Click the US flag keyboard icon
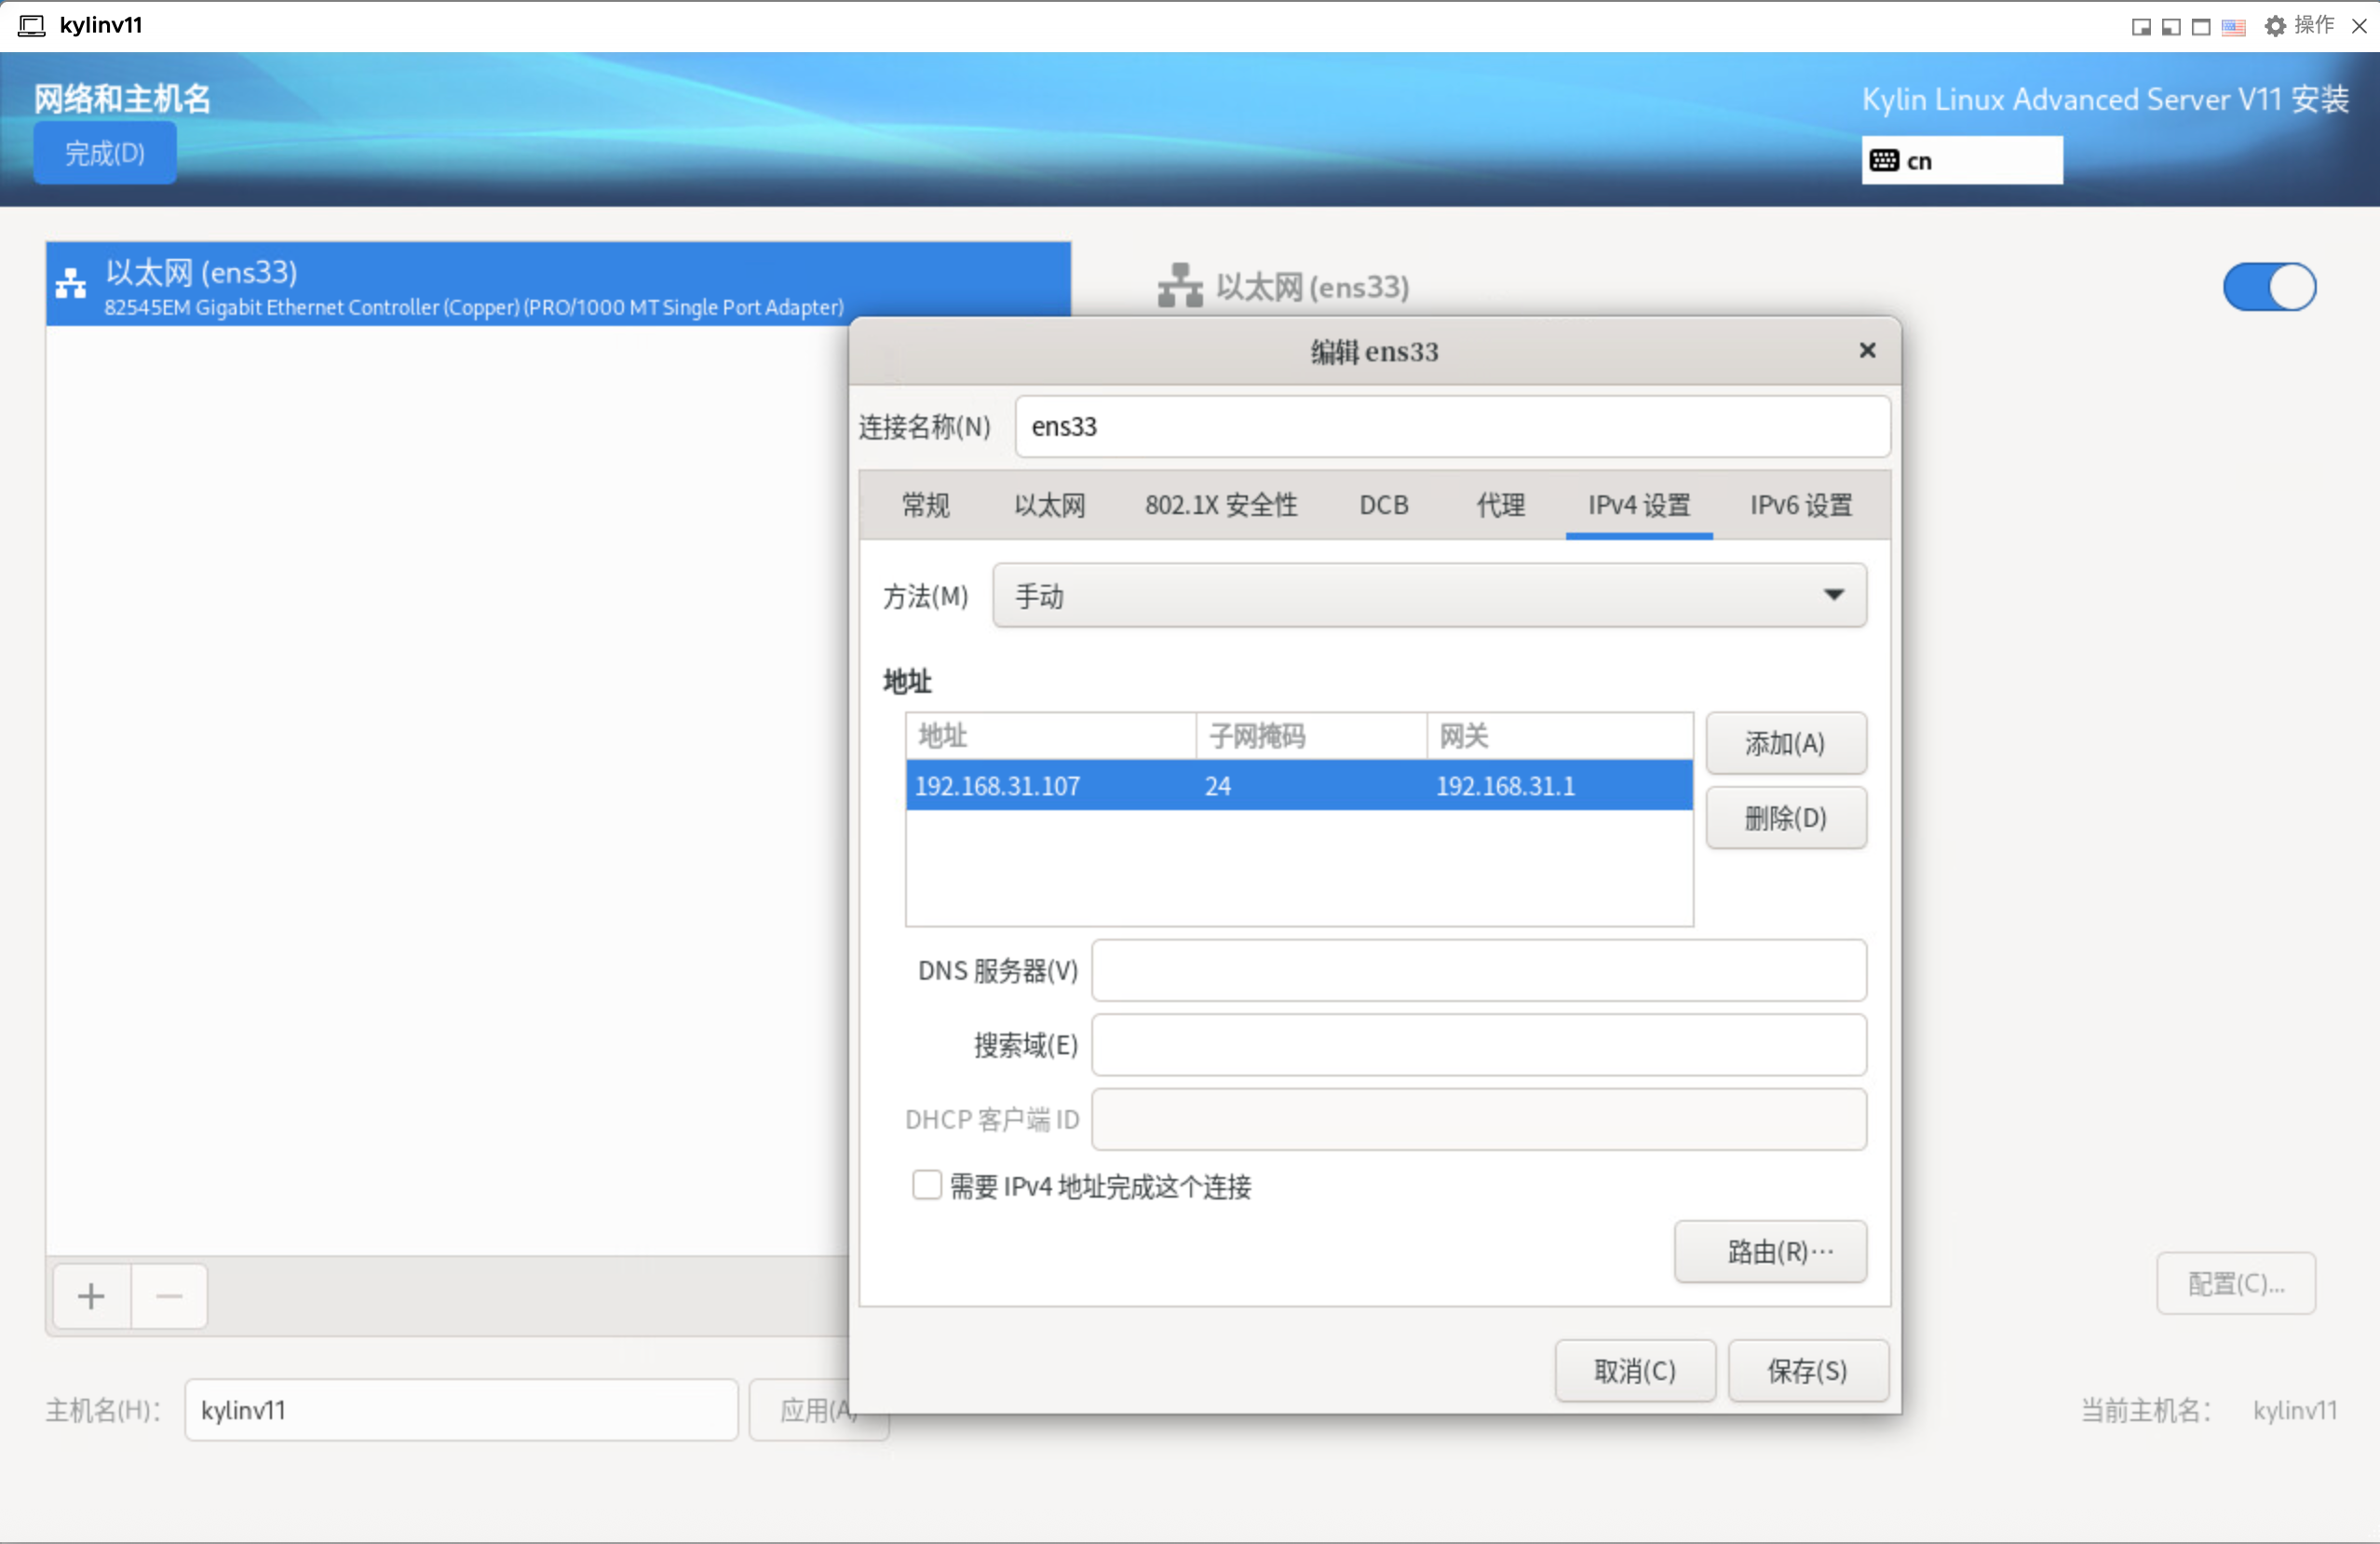The image size is (2380, 1544). [2233, 27]
